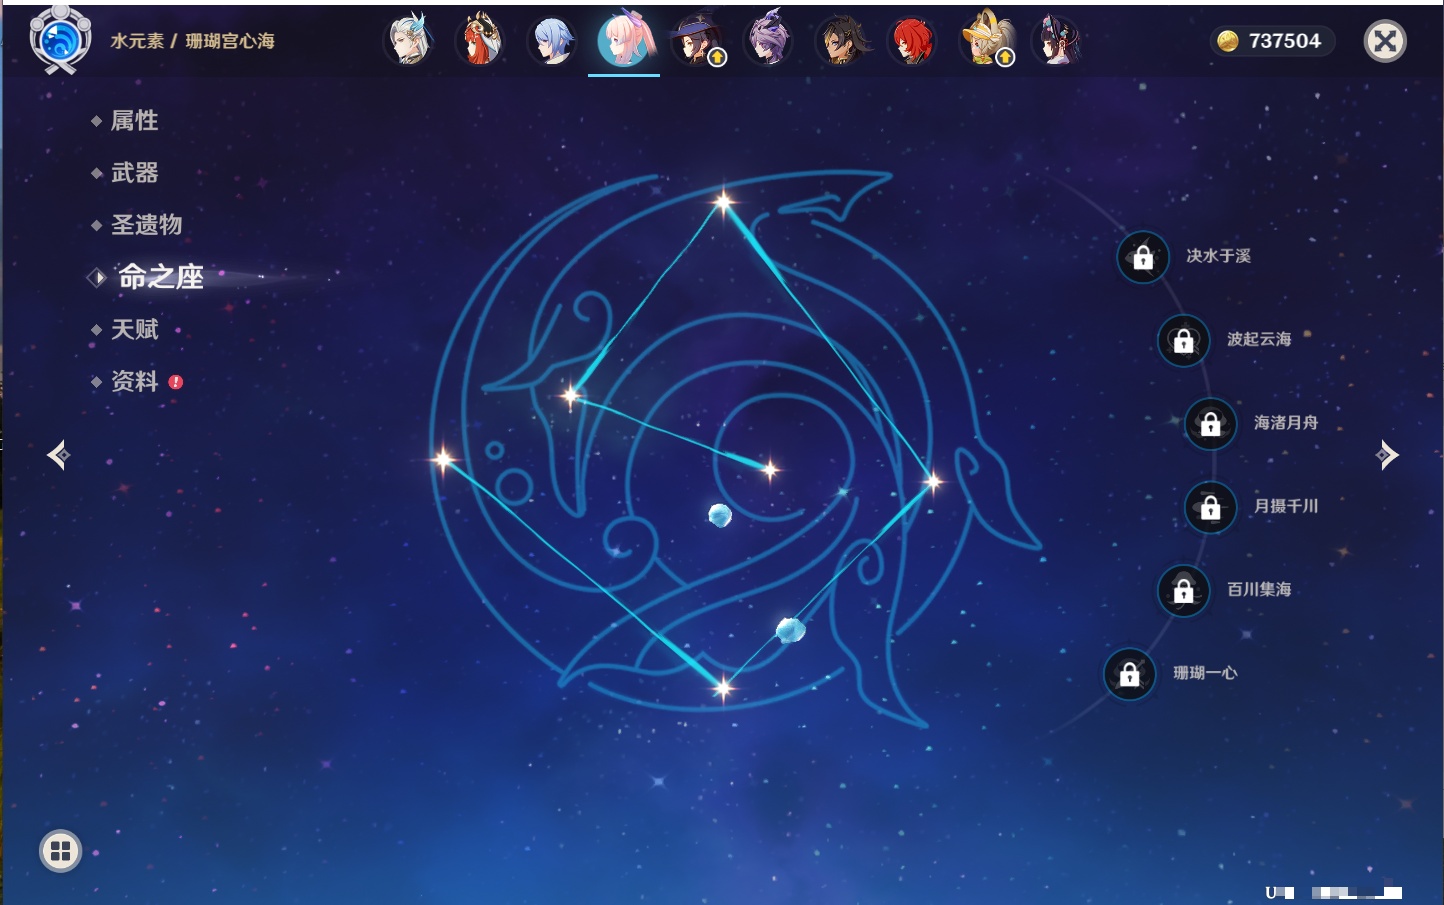Open the four-square grid view button

click(60, 851)
